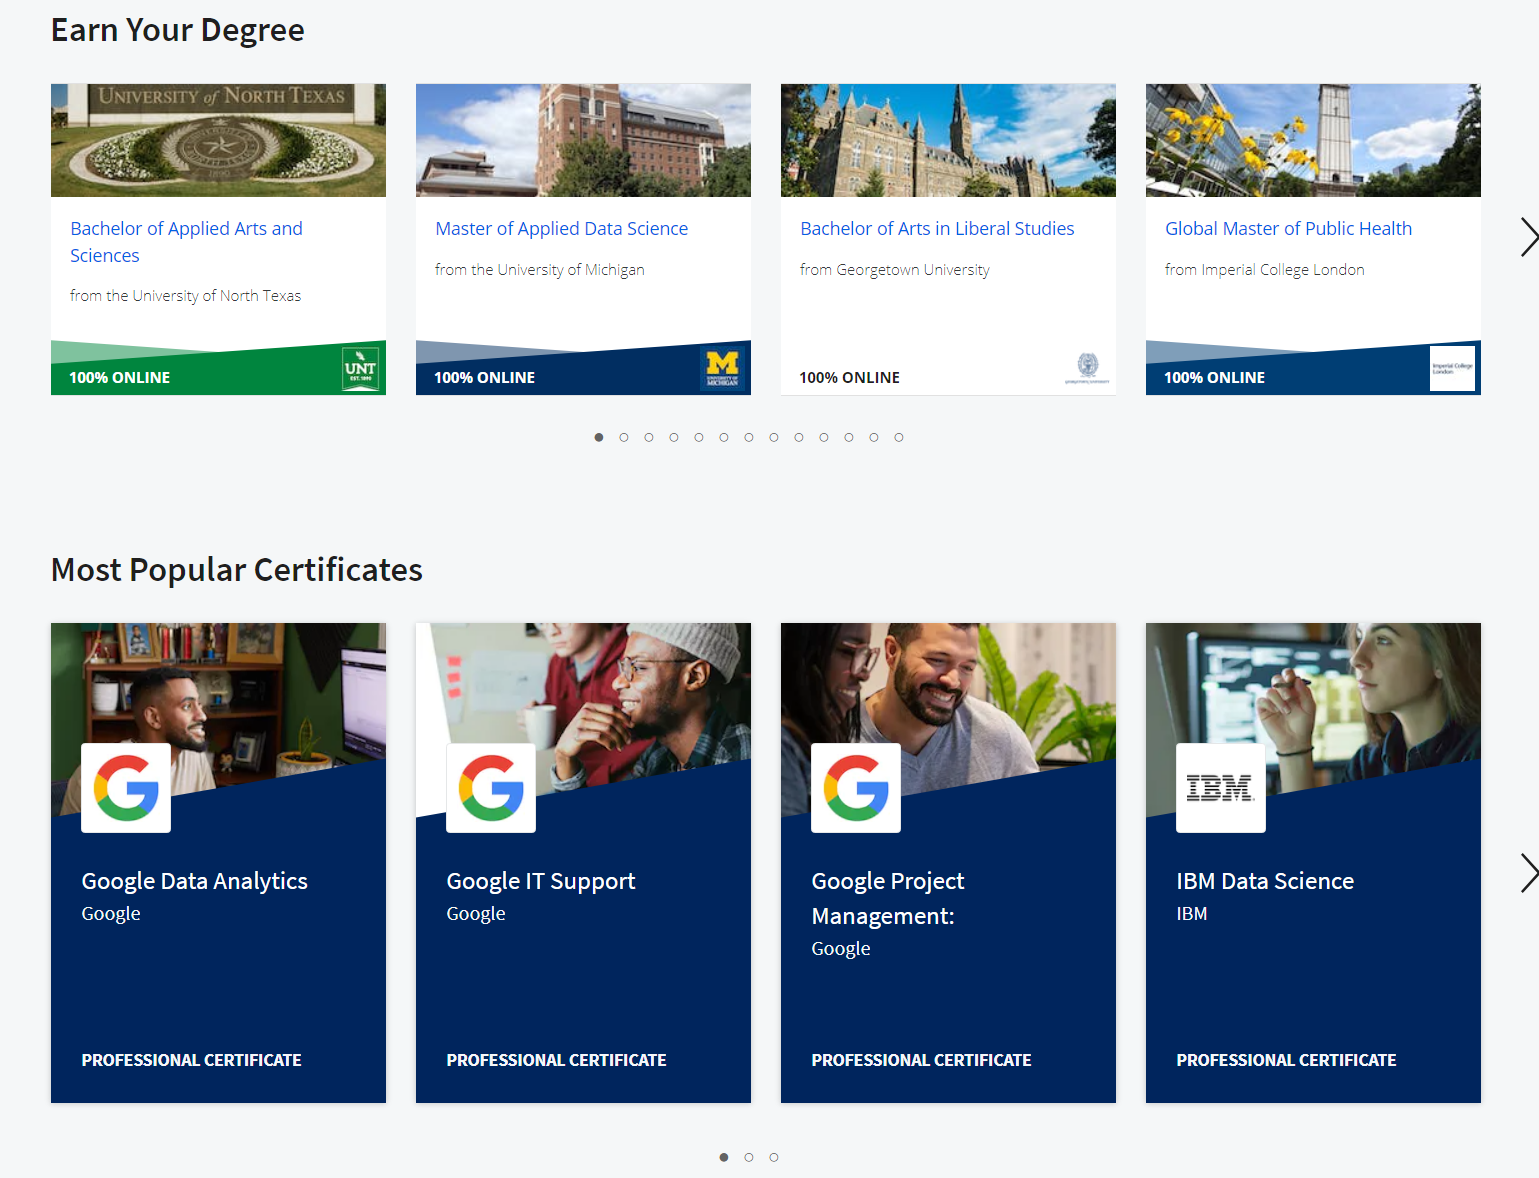Viewport: 1539px width, 1178px height.
Task: Click the Google logo on IT Support card
Action: tap(490, 787)
